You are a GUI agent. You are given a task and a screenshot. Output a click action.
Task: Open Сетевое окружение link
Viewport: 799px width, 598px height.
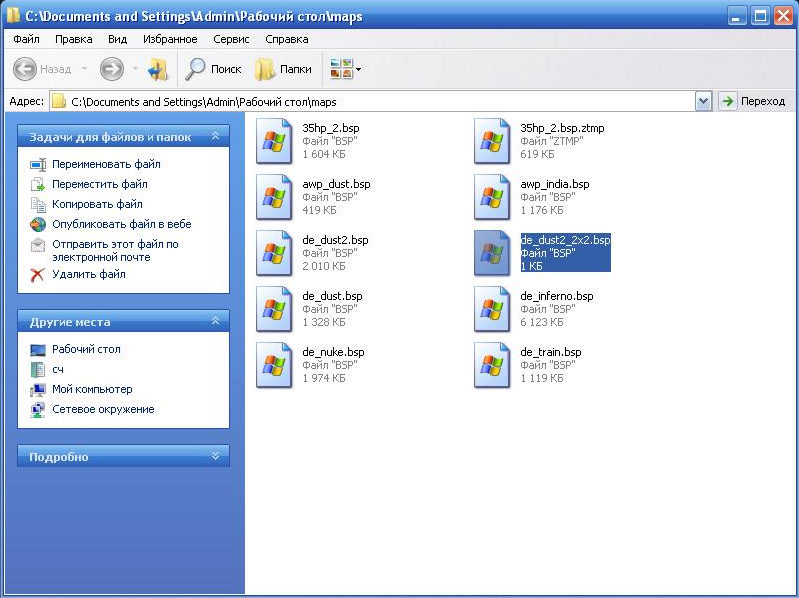click(103, 409)
